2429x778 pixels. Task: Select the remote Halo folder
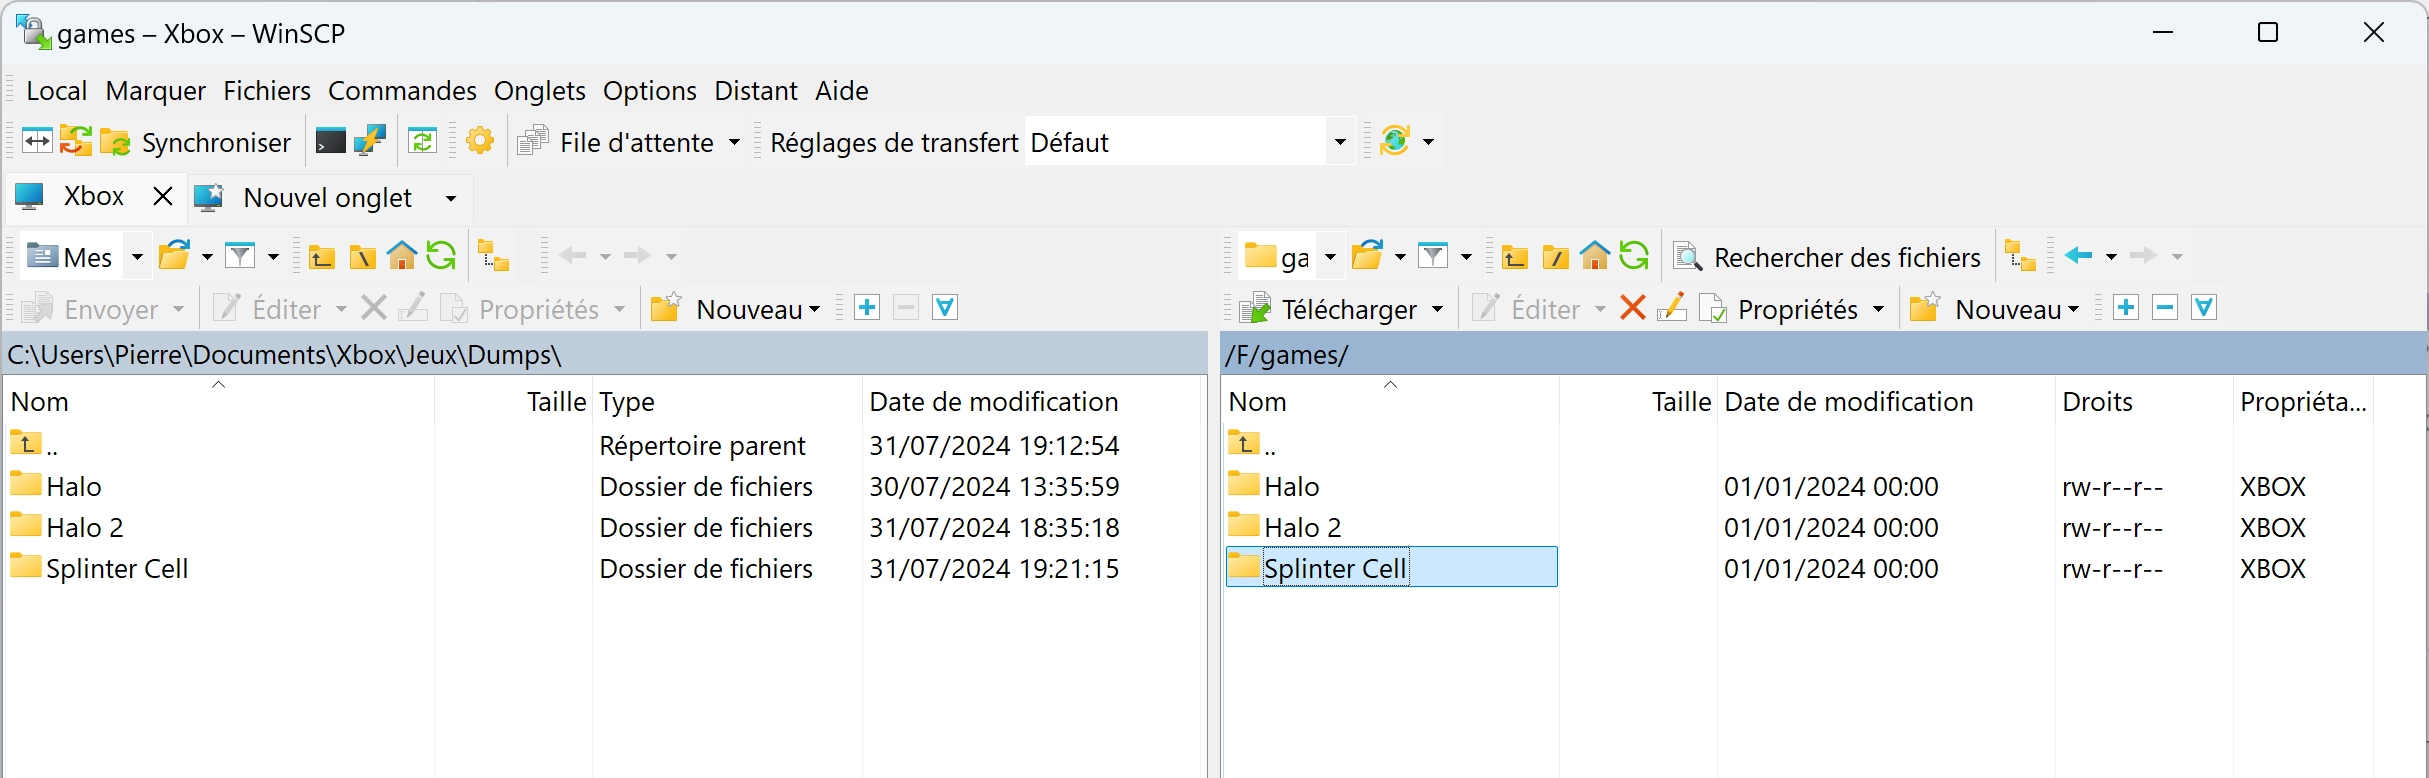1291,486
